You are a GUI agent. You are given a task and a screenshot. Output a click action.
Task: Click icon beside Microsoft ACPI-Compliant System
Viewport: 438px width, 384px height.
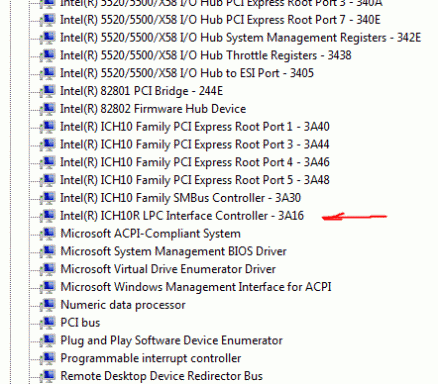click(48, 233)
